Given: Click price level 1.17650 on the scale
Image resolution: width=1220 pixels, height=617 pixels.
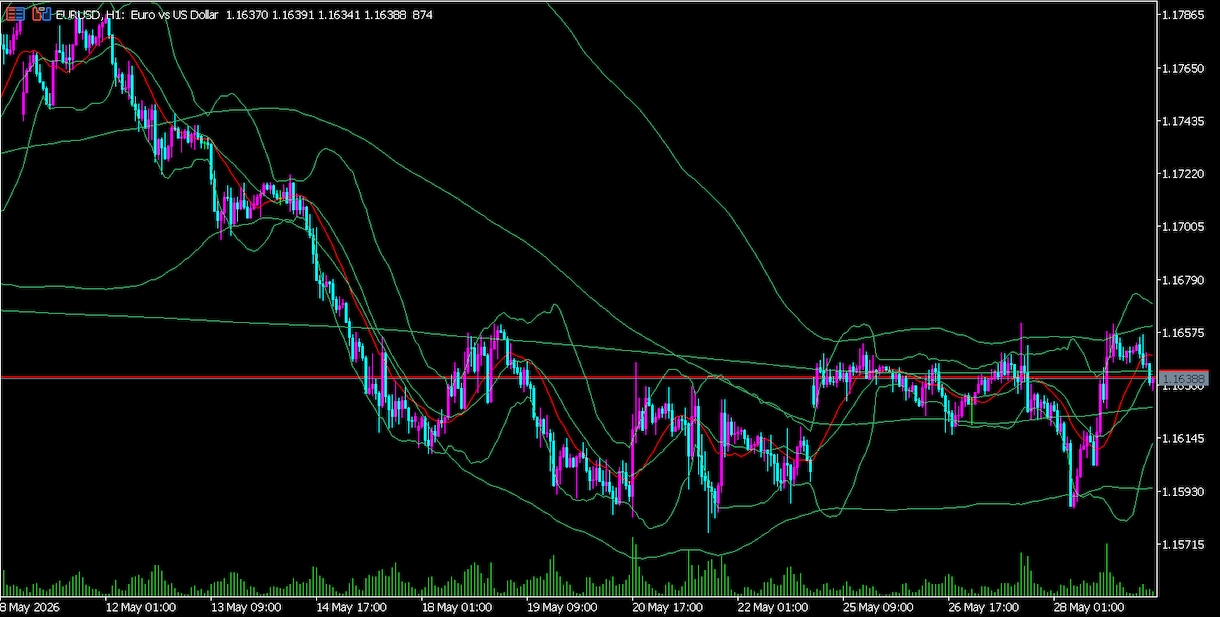Looking at the screenshot, I should [x=1185, y=68].
